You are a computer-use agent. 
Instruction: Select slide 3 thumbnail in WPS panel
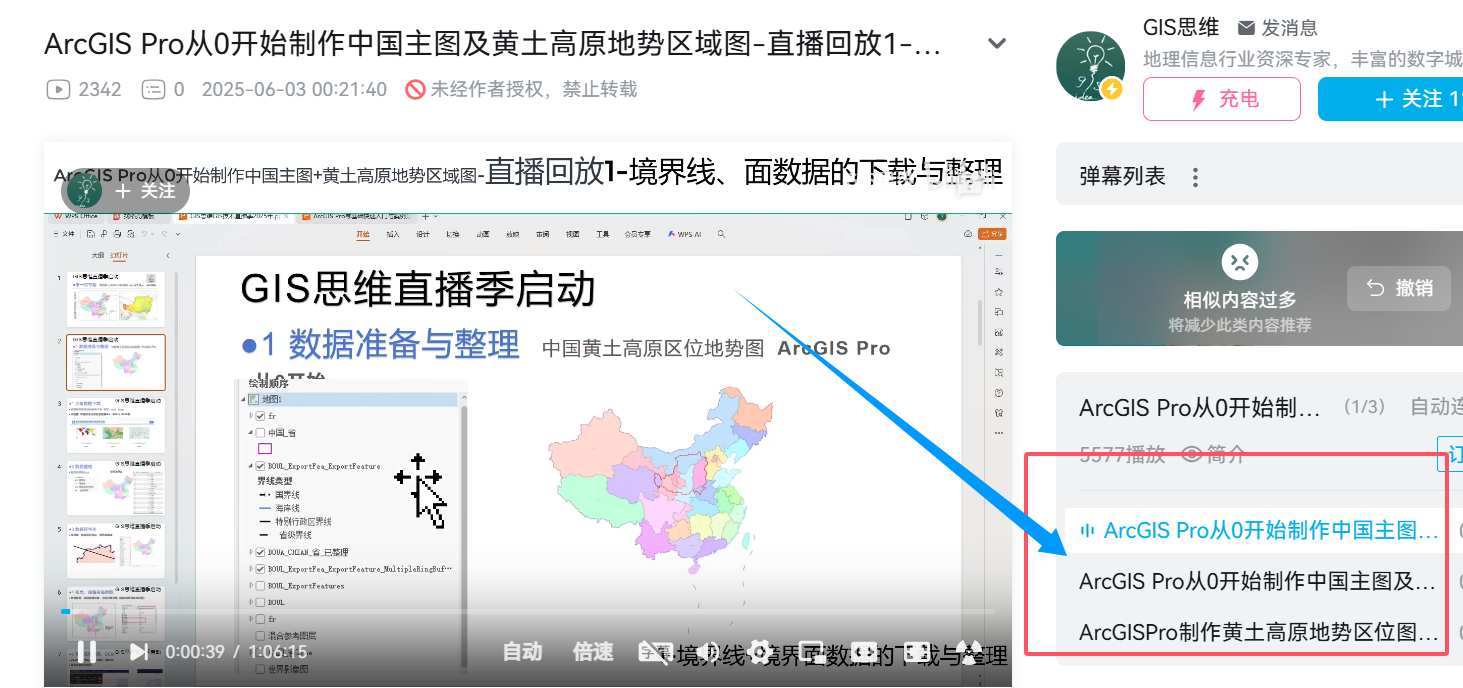[116, 424]
